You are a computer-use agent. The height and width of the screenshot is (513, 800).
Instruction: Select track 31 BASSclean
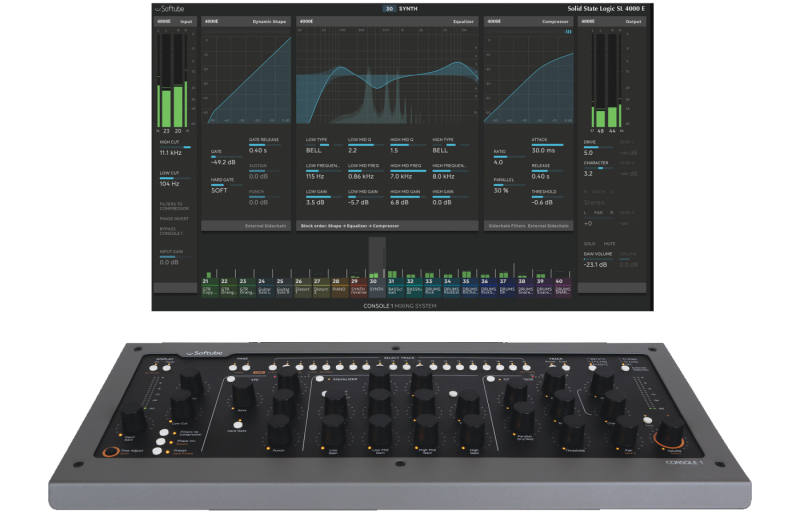click(x=395, y=287)
